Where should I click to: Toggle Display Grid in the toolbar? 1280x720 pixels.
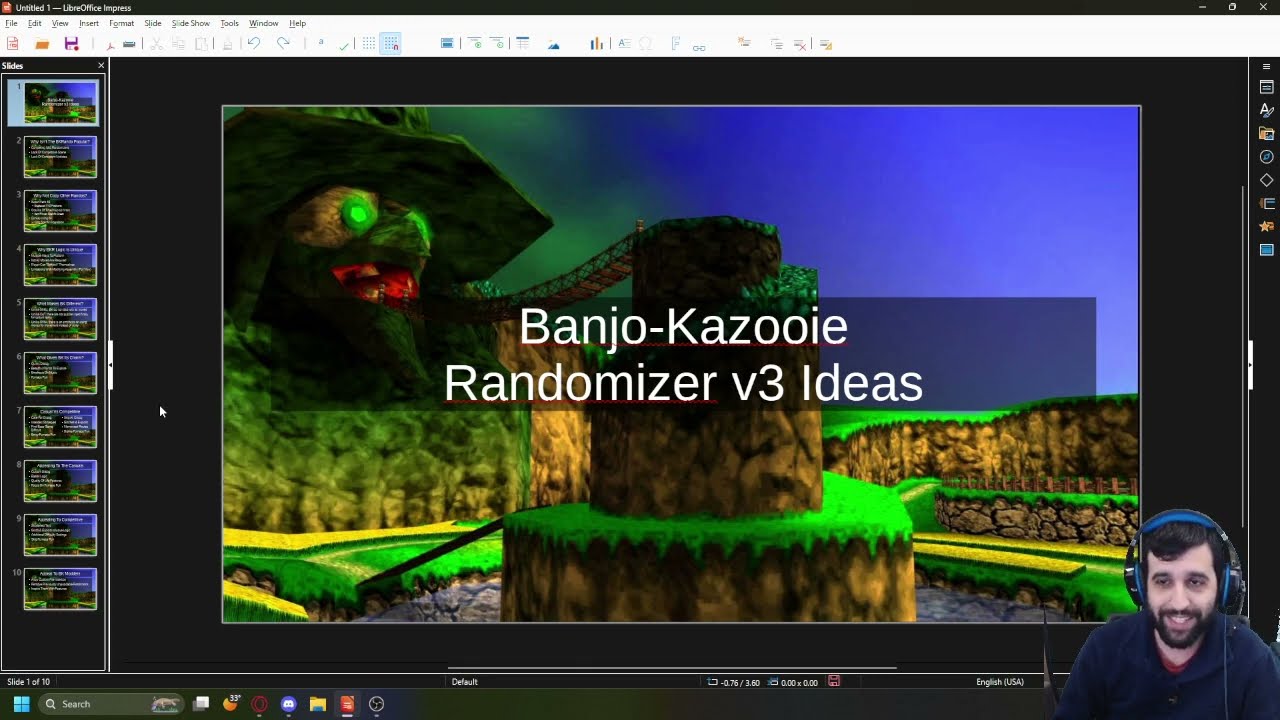tap(369, 44)
